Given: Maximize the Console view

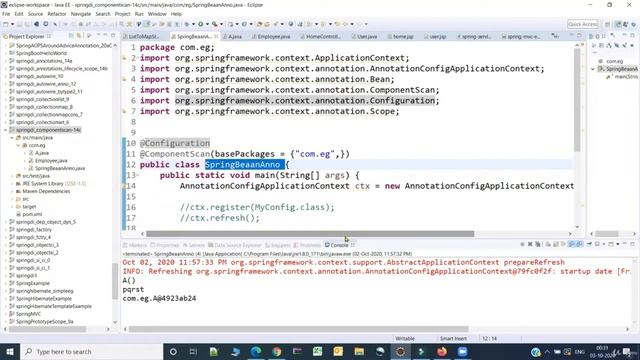Looking at the screenshot, I should [x=632, y=244].
